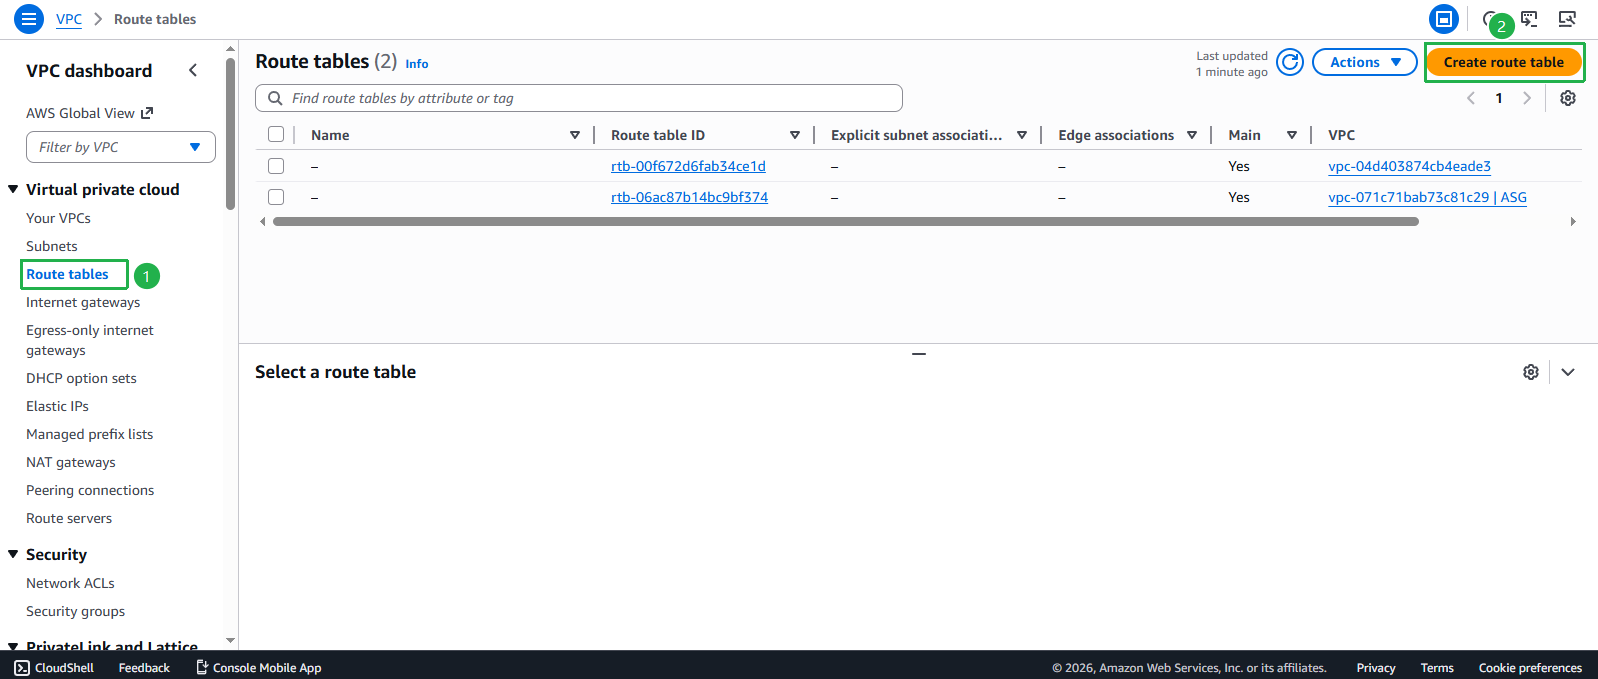
Task: Go to VPC breadcrumb link
Action: pyautogui.click(x=69, y=19)
